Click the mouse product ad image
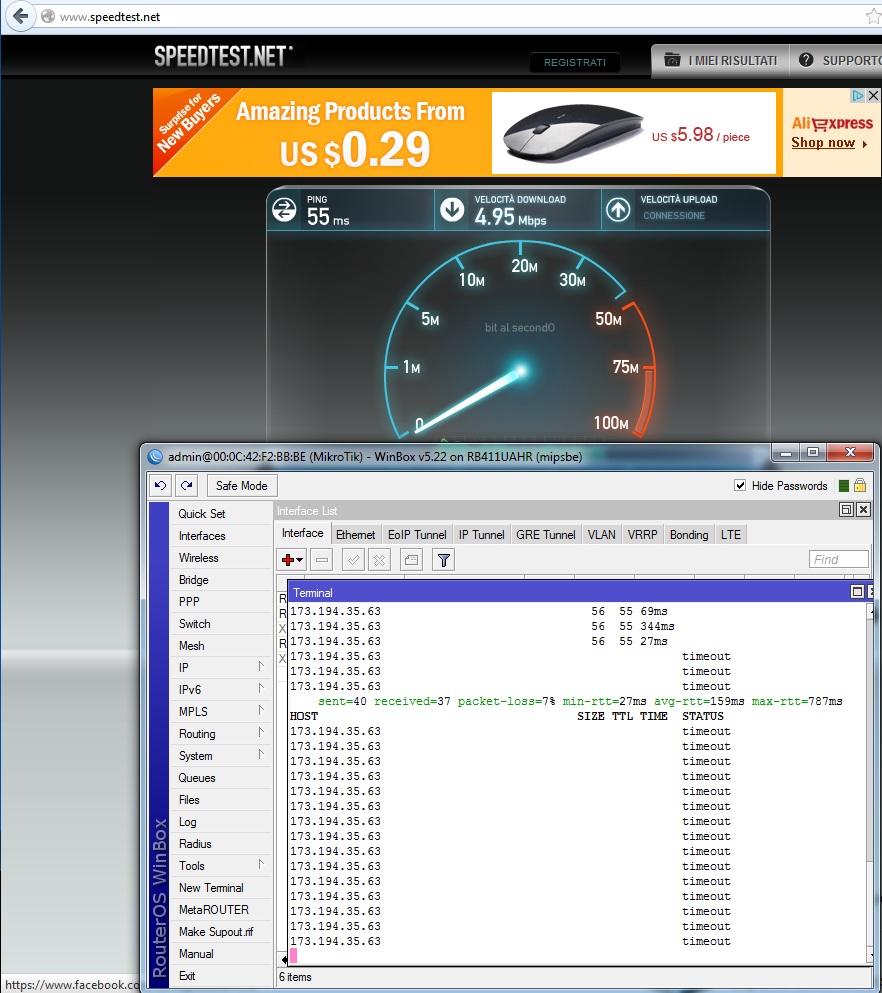 point(573,133)
